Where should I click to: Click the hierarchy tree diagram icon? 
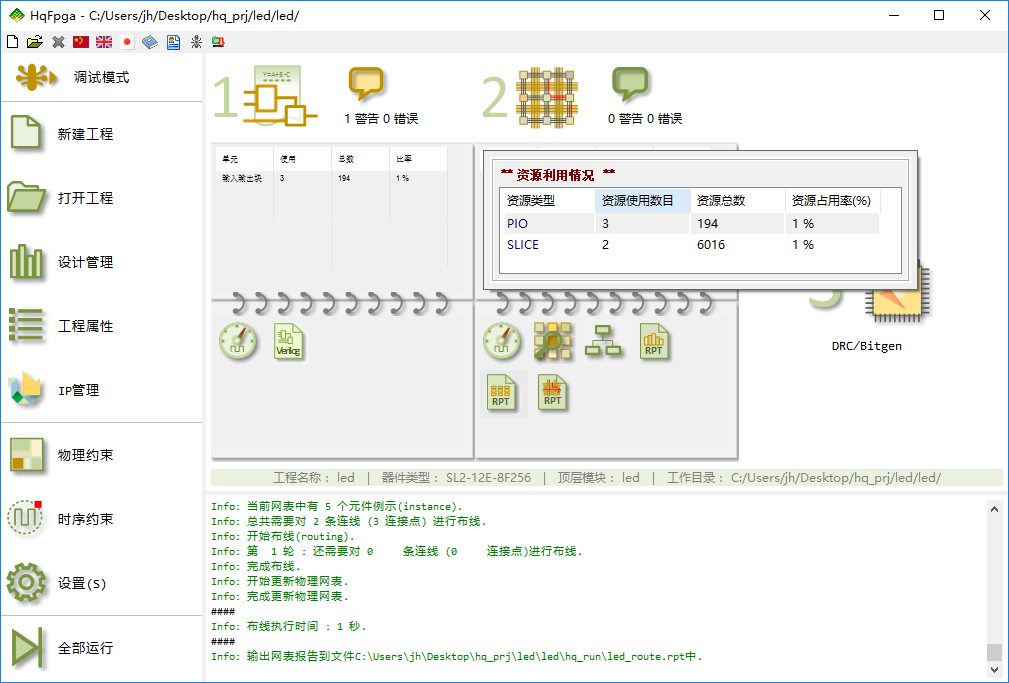click(602, 341)
